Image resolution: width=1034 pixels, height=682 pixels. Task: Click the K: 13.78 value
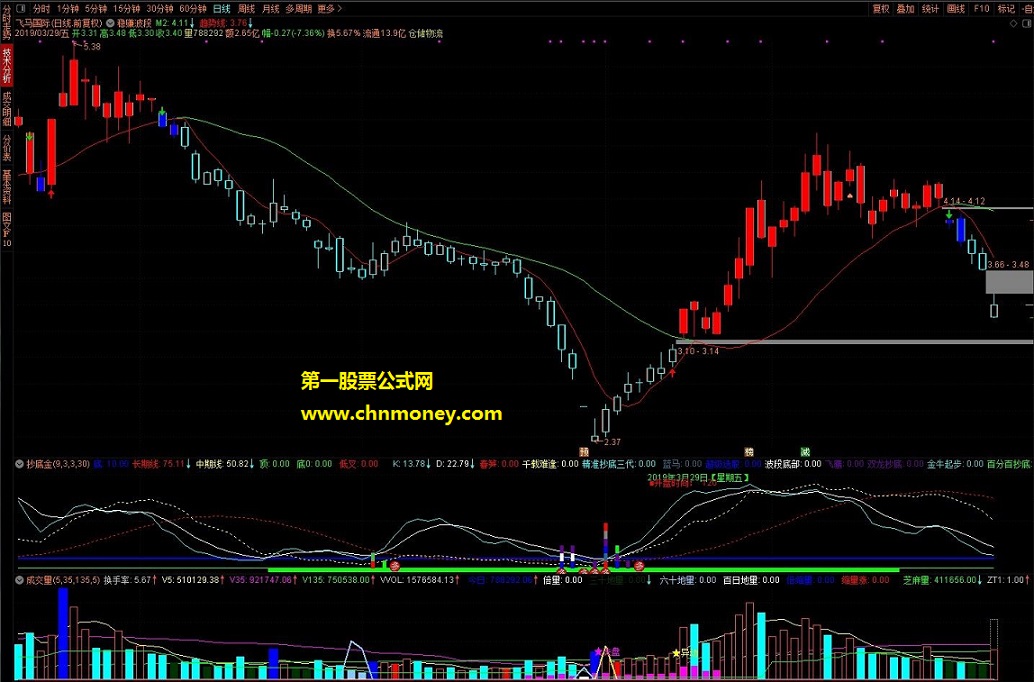(411, 464)
